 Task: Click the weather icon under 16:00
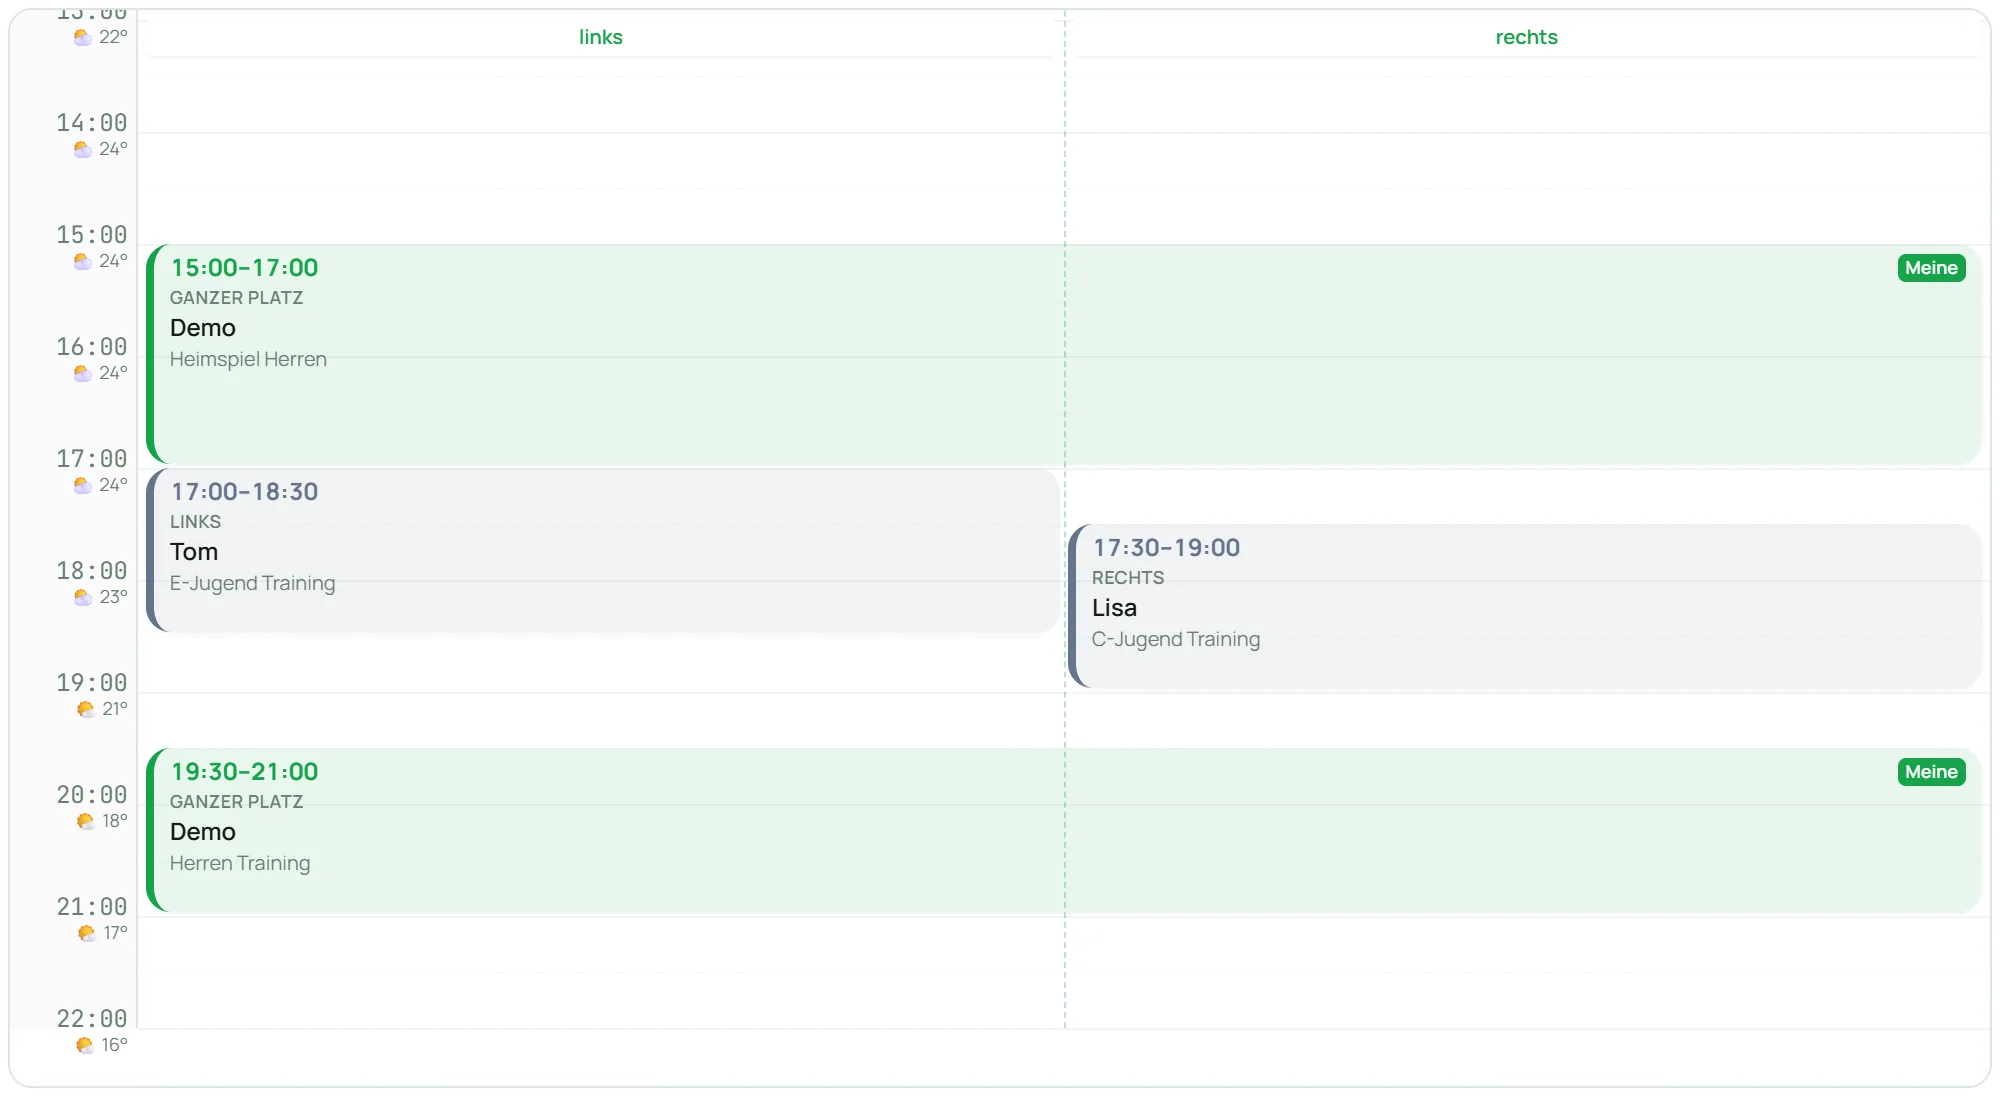coord(83,373)
